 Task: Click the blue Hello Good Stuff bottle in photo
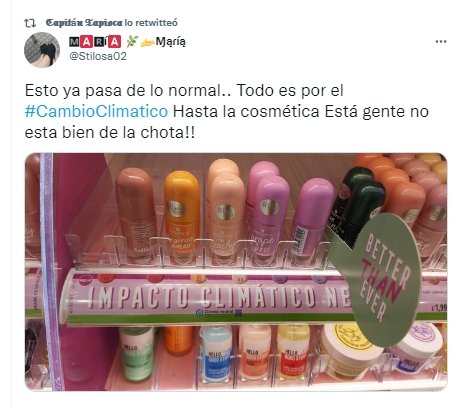pyautogui.click(x=216, y=353)
